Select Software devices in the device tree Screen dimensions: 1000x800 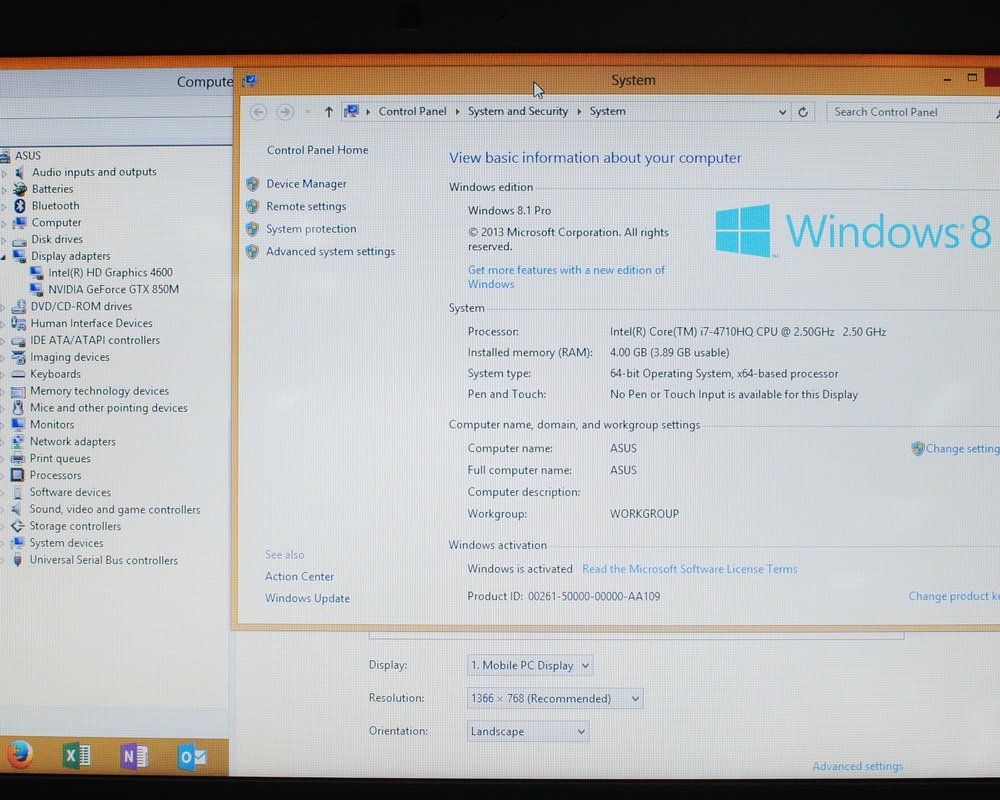pos(70,493)
